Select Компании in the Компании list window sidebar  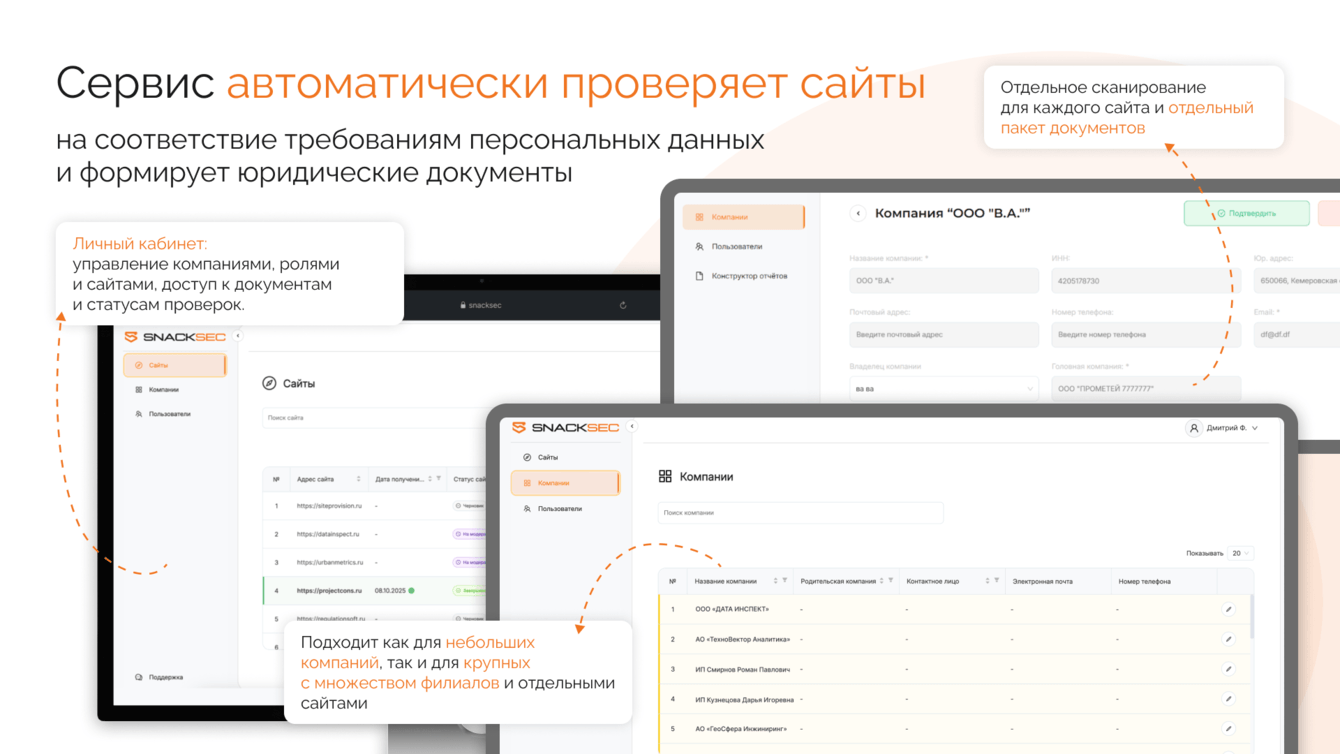pyautogui.click(x=565, y=483)
